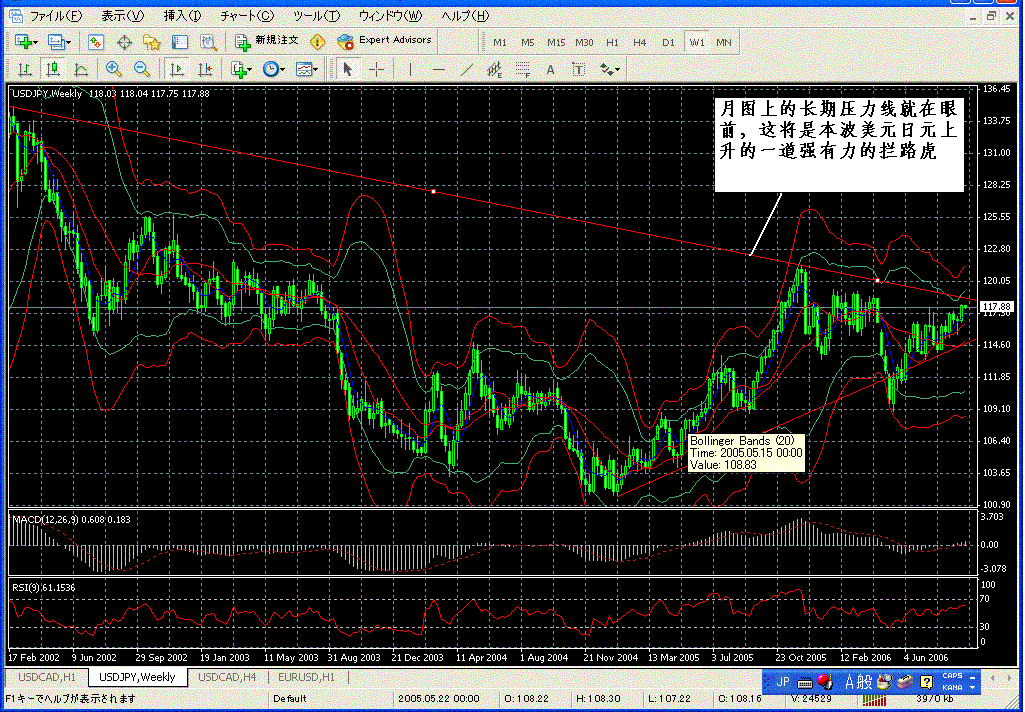Click the zoom out magnifier icon
The height and width of the screenshot is (712, 1025).
[x=142, y=69]
